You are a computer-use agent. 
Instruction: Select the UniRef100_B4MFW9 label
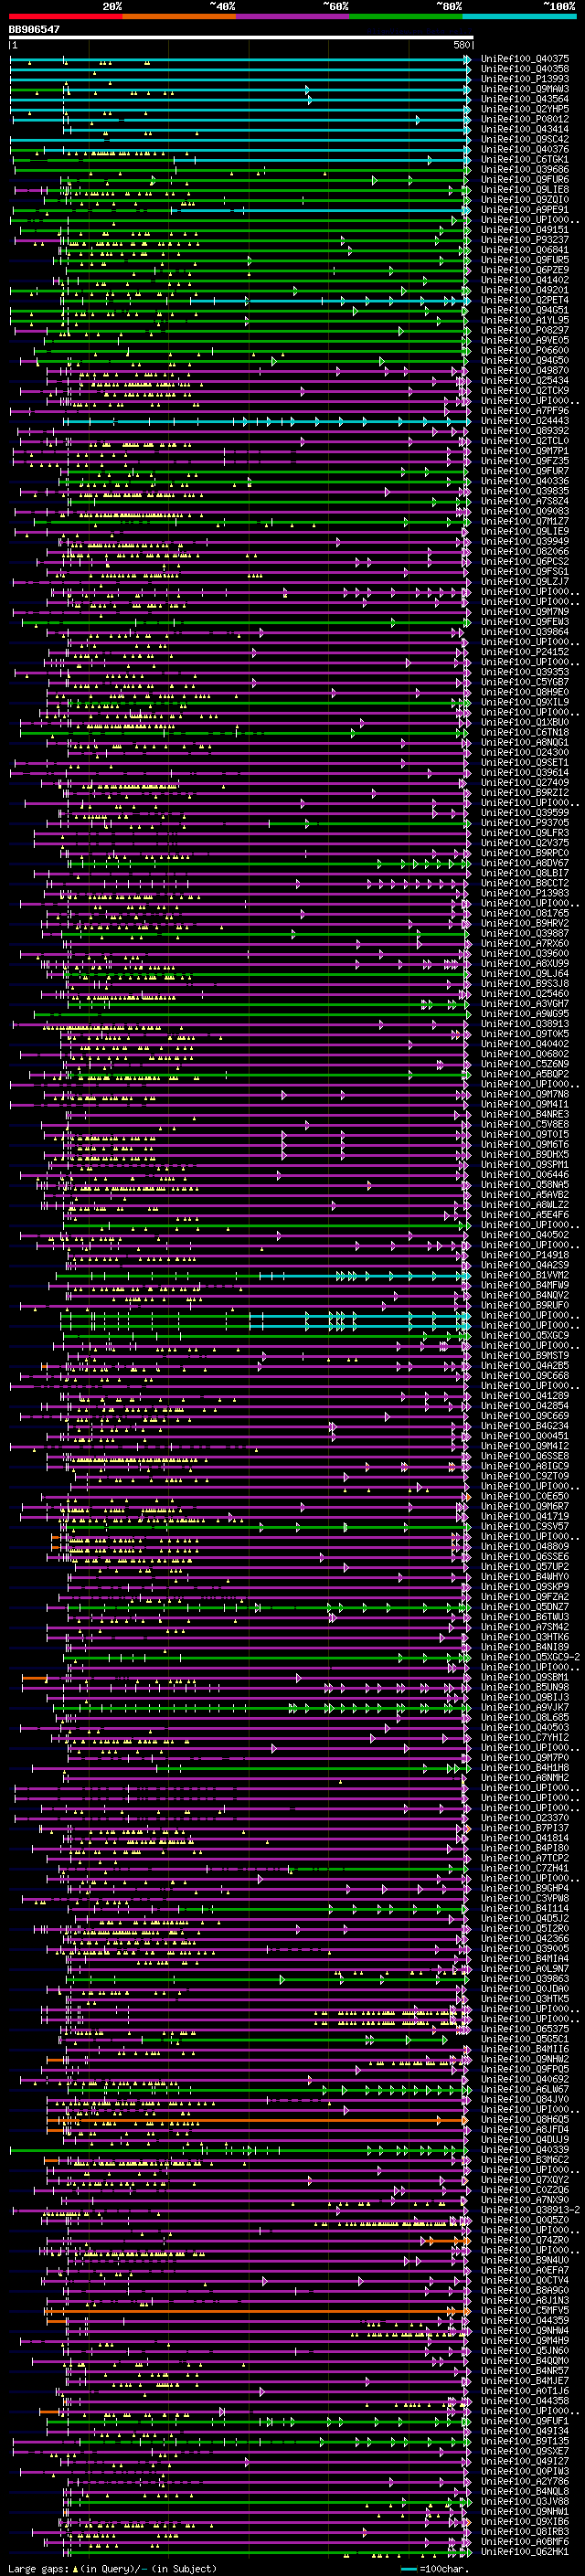(x=525, y=1285)
